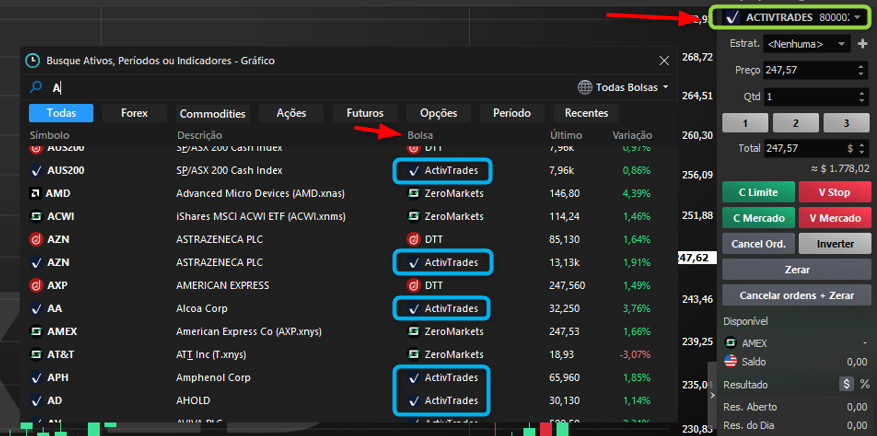The width and height of the screenshot is (877, 436).
Task: Switch to the Commodities tab
Action: pos(212,113)
